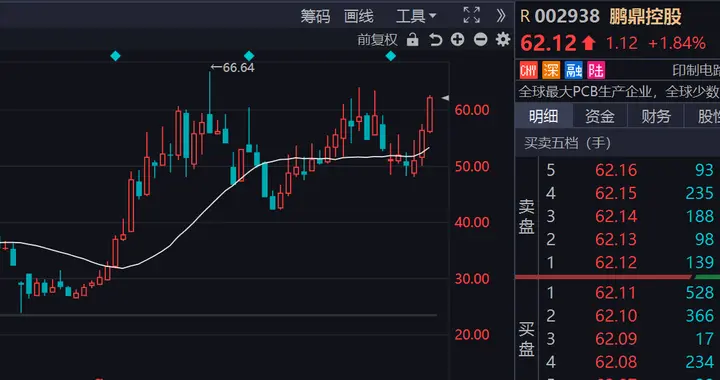Screen dimensions: 720x380
Task: Click the 66.64 high price label
Action: coord(232,67)
